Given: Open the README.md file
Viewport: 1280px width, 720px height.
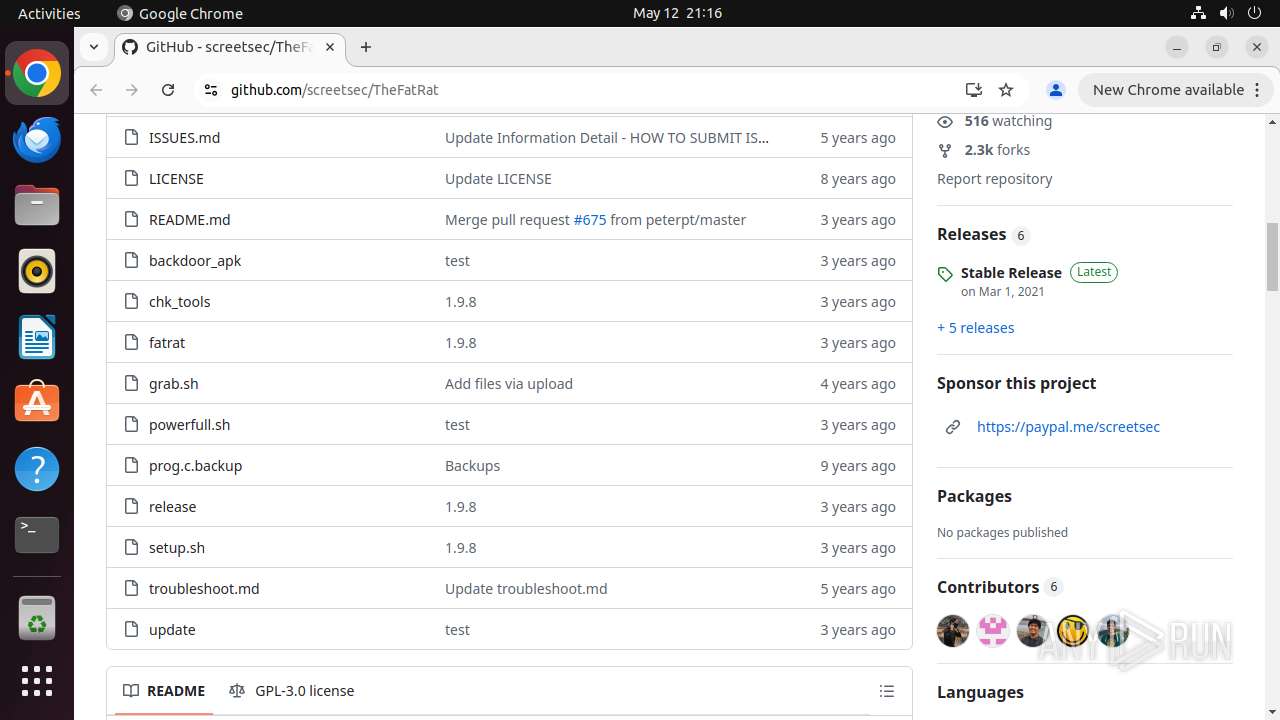Looking at the screenshot, I should point(189,220).
